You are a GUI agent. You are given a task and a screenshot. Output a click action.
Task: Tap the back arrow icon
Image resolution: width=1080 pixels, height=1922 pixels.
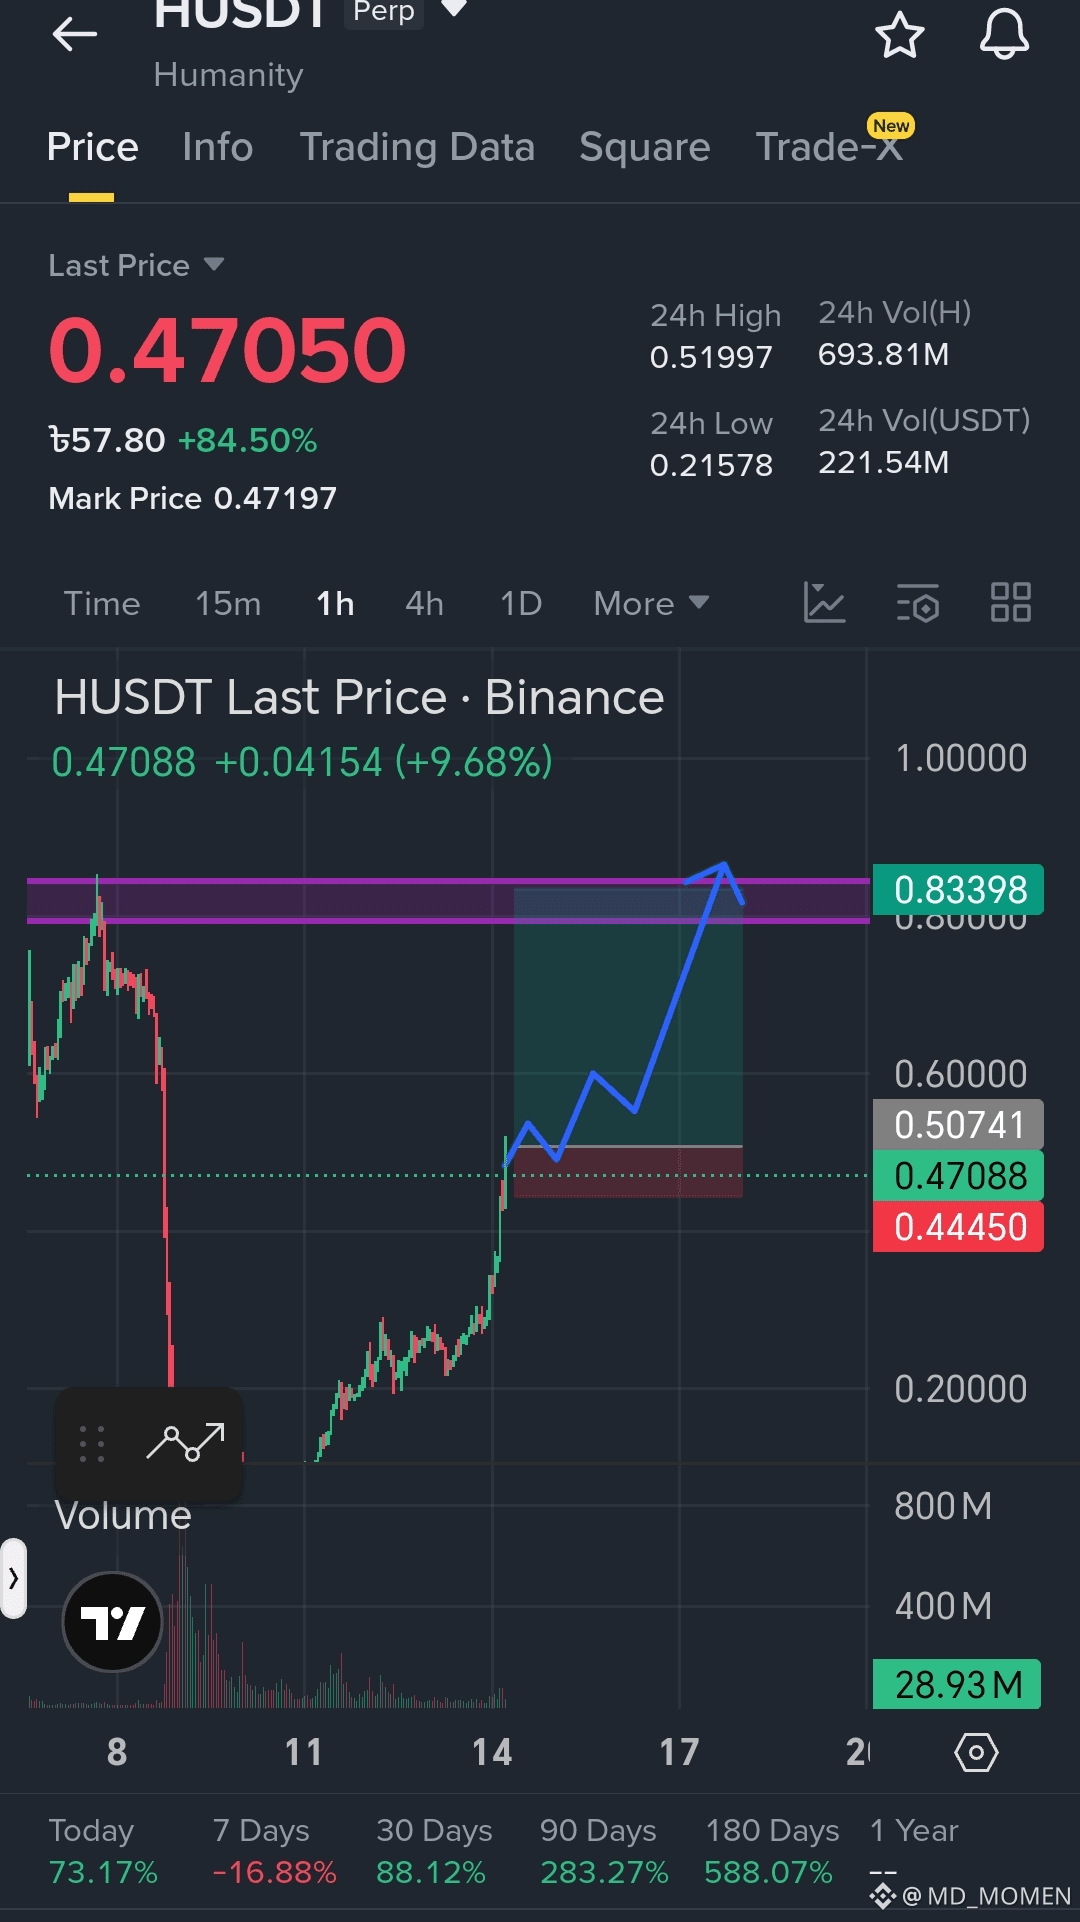click(x=75, y=35)
